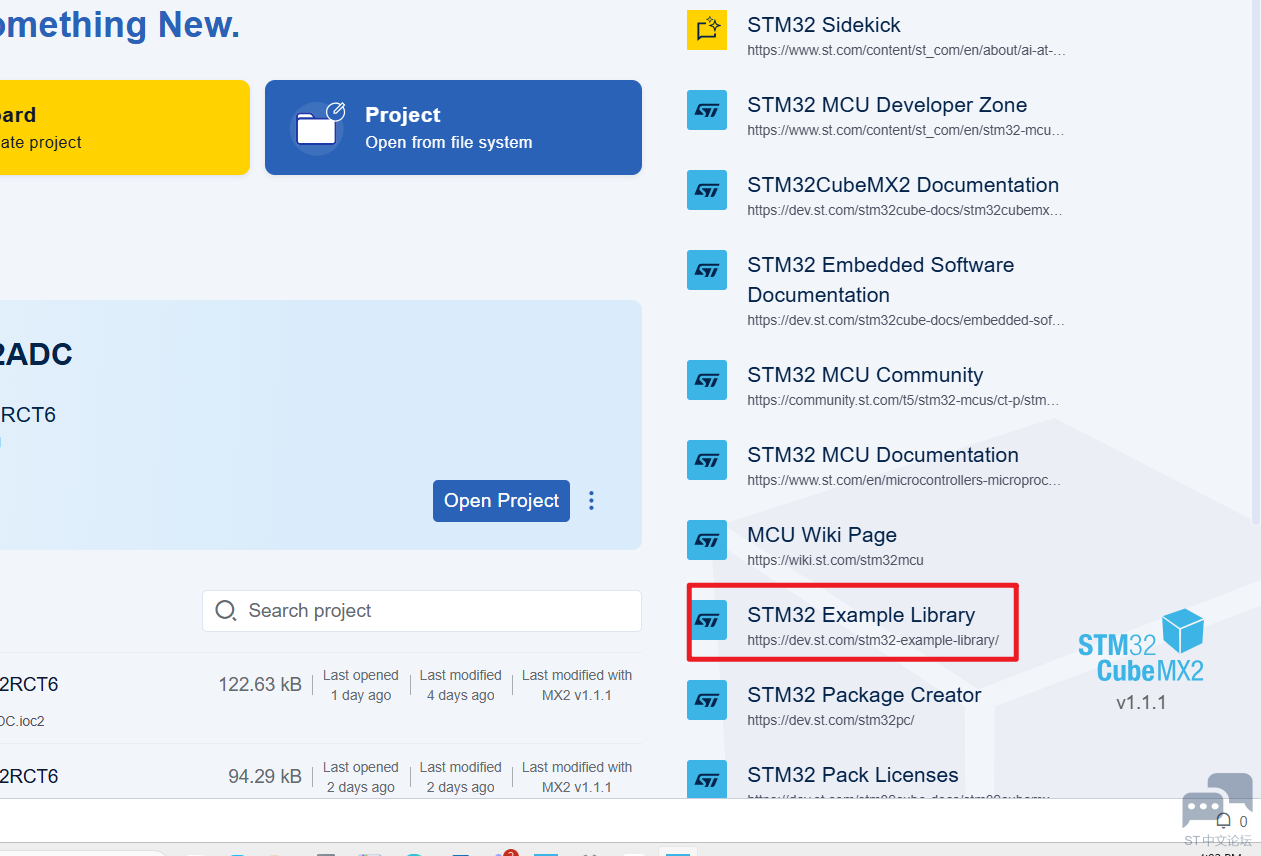The image size is (1261, 856).
Task: Click the yellow Board create project card
Action: tap(124, 127)
